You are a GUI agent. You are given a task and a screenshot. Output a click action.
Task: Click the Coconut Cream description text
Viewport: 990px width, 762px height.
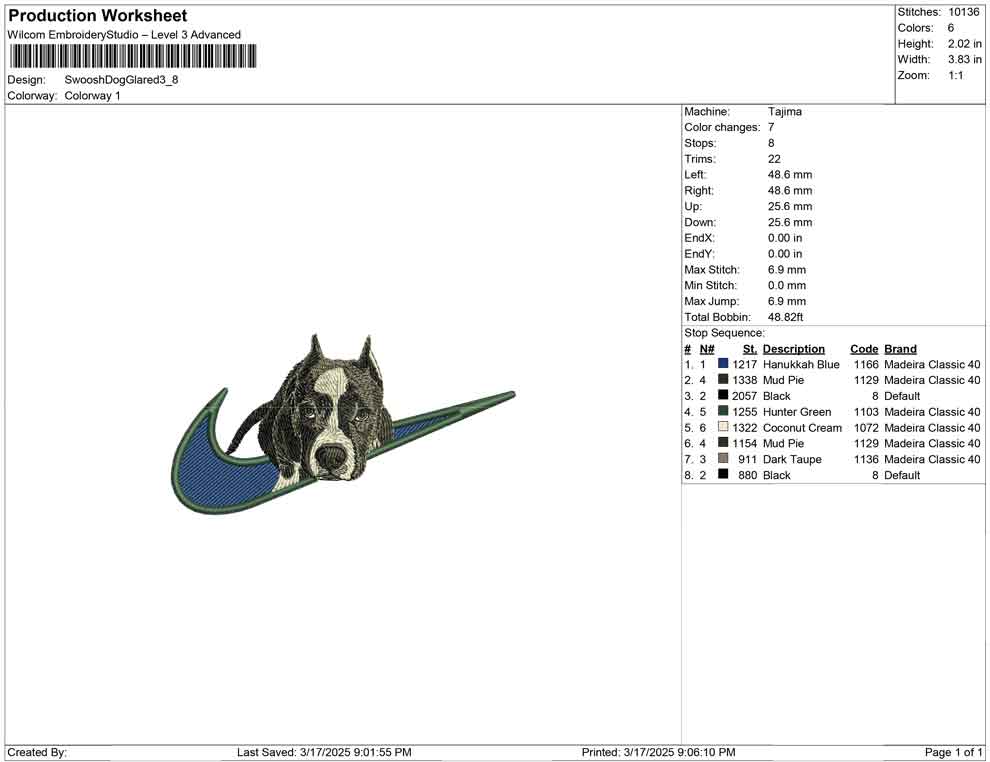point(802,427)
